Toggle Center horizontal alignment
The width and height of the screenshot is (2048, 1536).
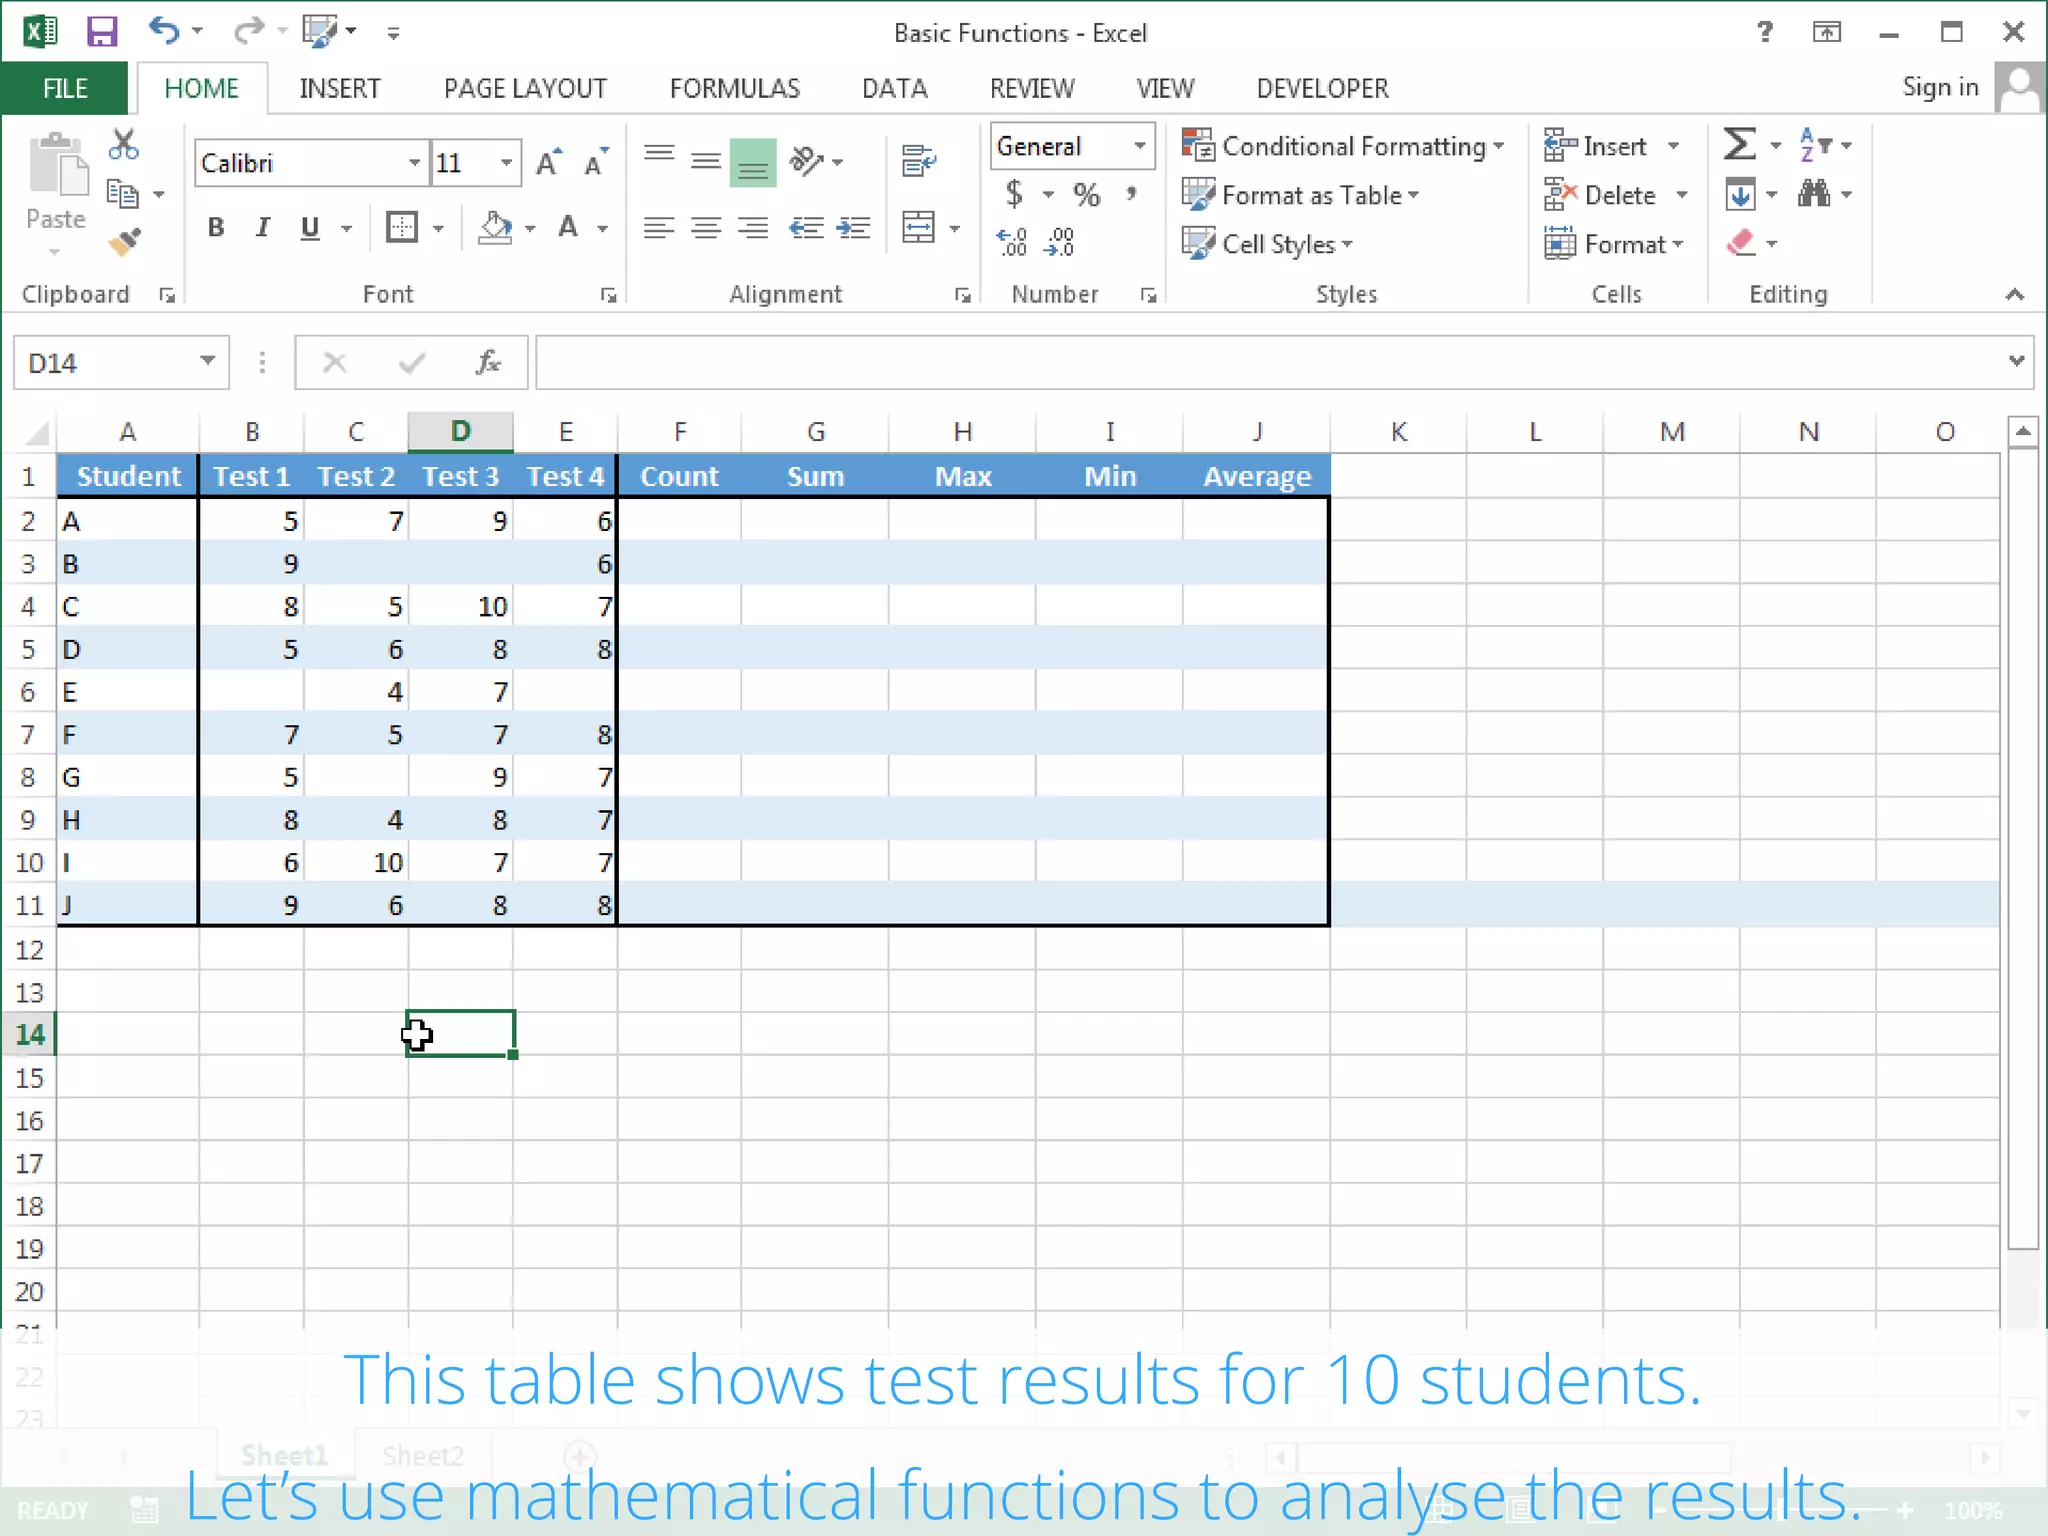[706, 228]
